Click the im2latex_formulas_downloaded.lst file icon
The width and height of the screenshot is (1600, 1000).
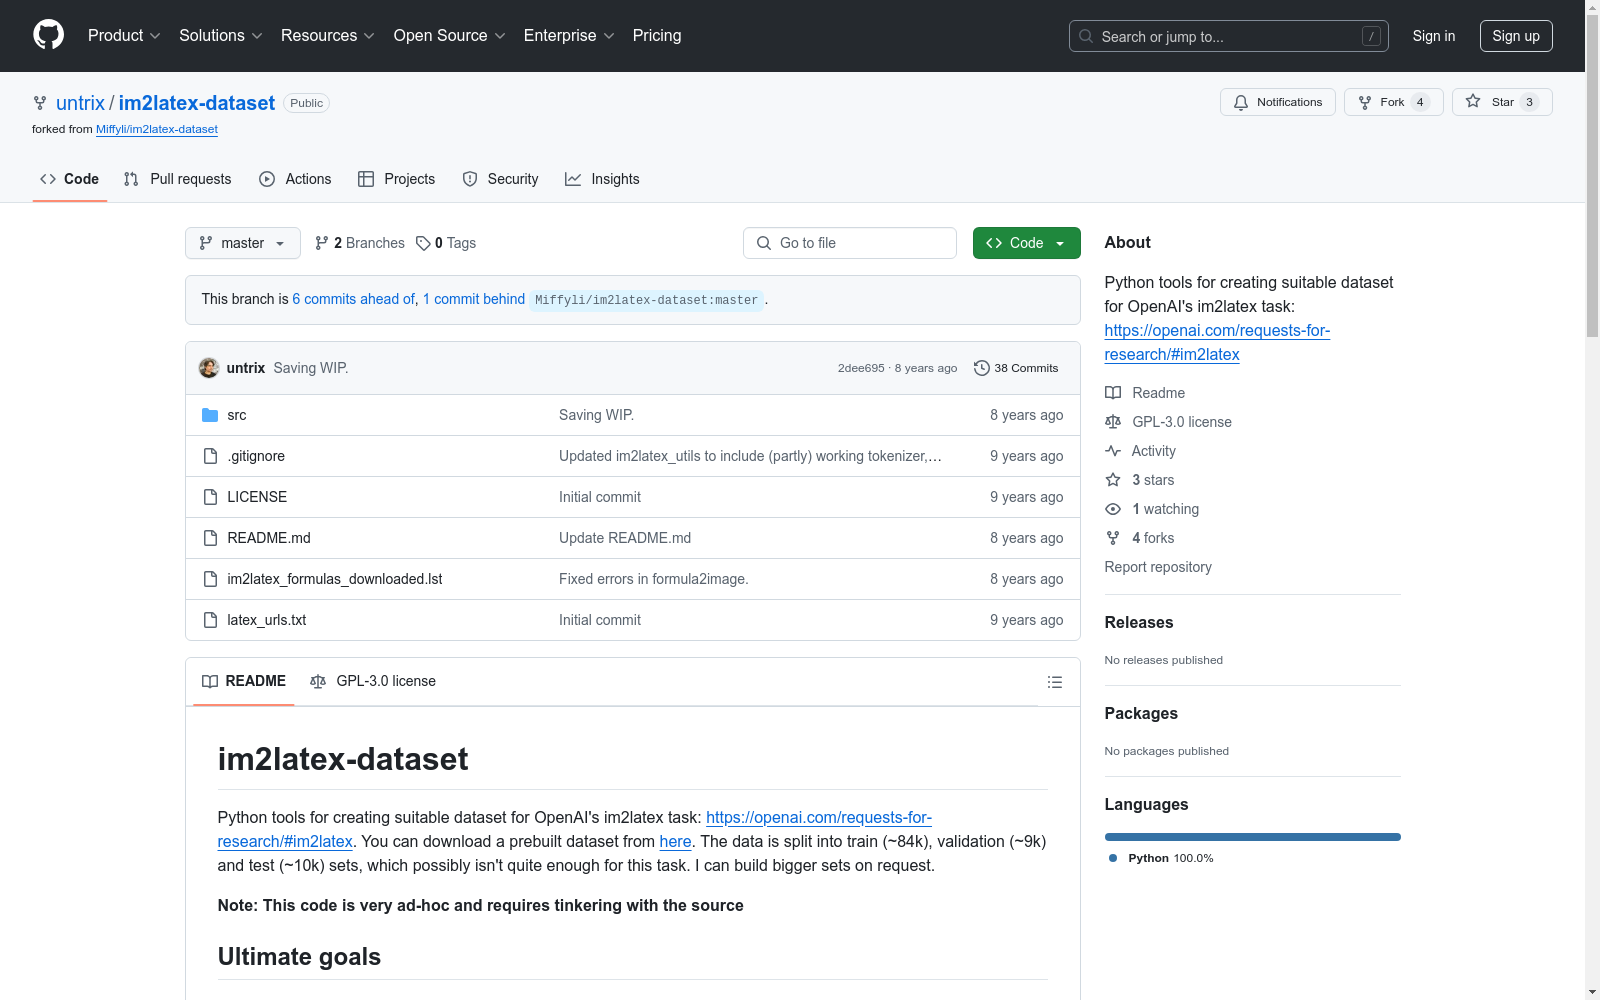tap(210, 579)
